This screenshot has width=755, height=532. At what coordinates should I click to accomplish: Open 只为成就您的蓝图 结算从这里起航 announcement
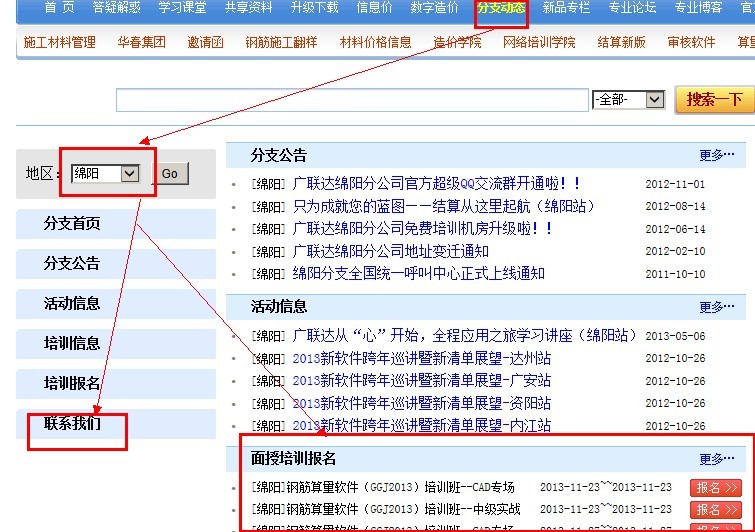tap(443, 206)
